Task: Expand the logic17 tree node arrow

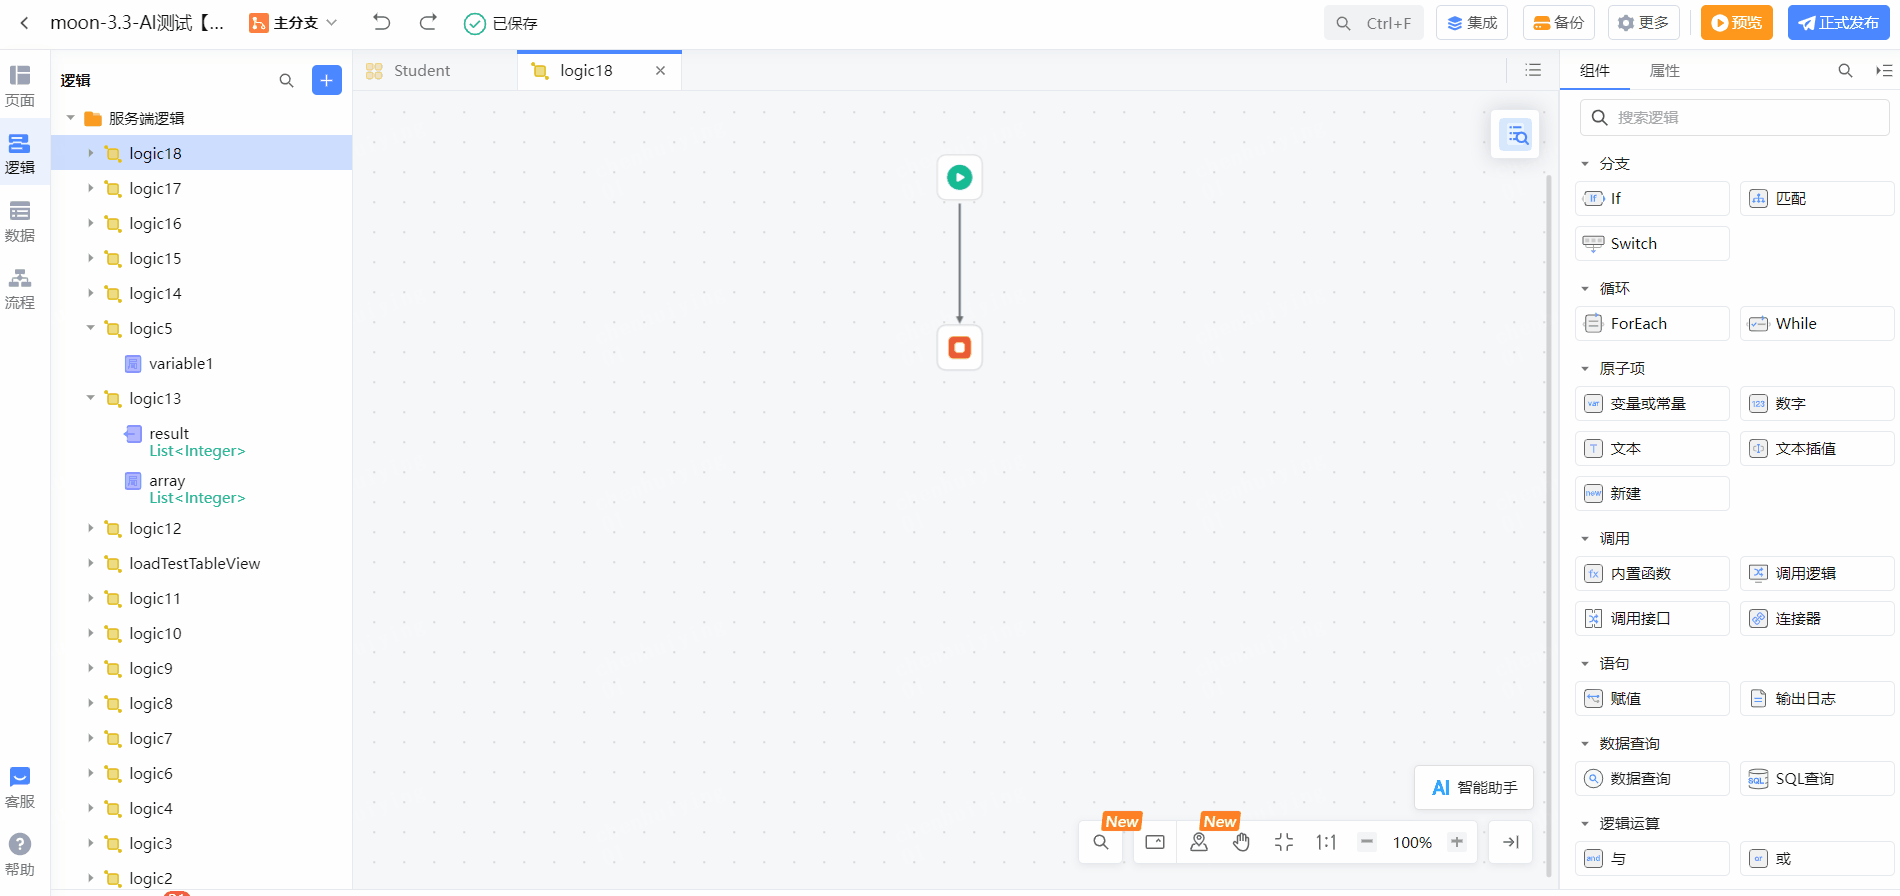Action: (x=90, y=188)
